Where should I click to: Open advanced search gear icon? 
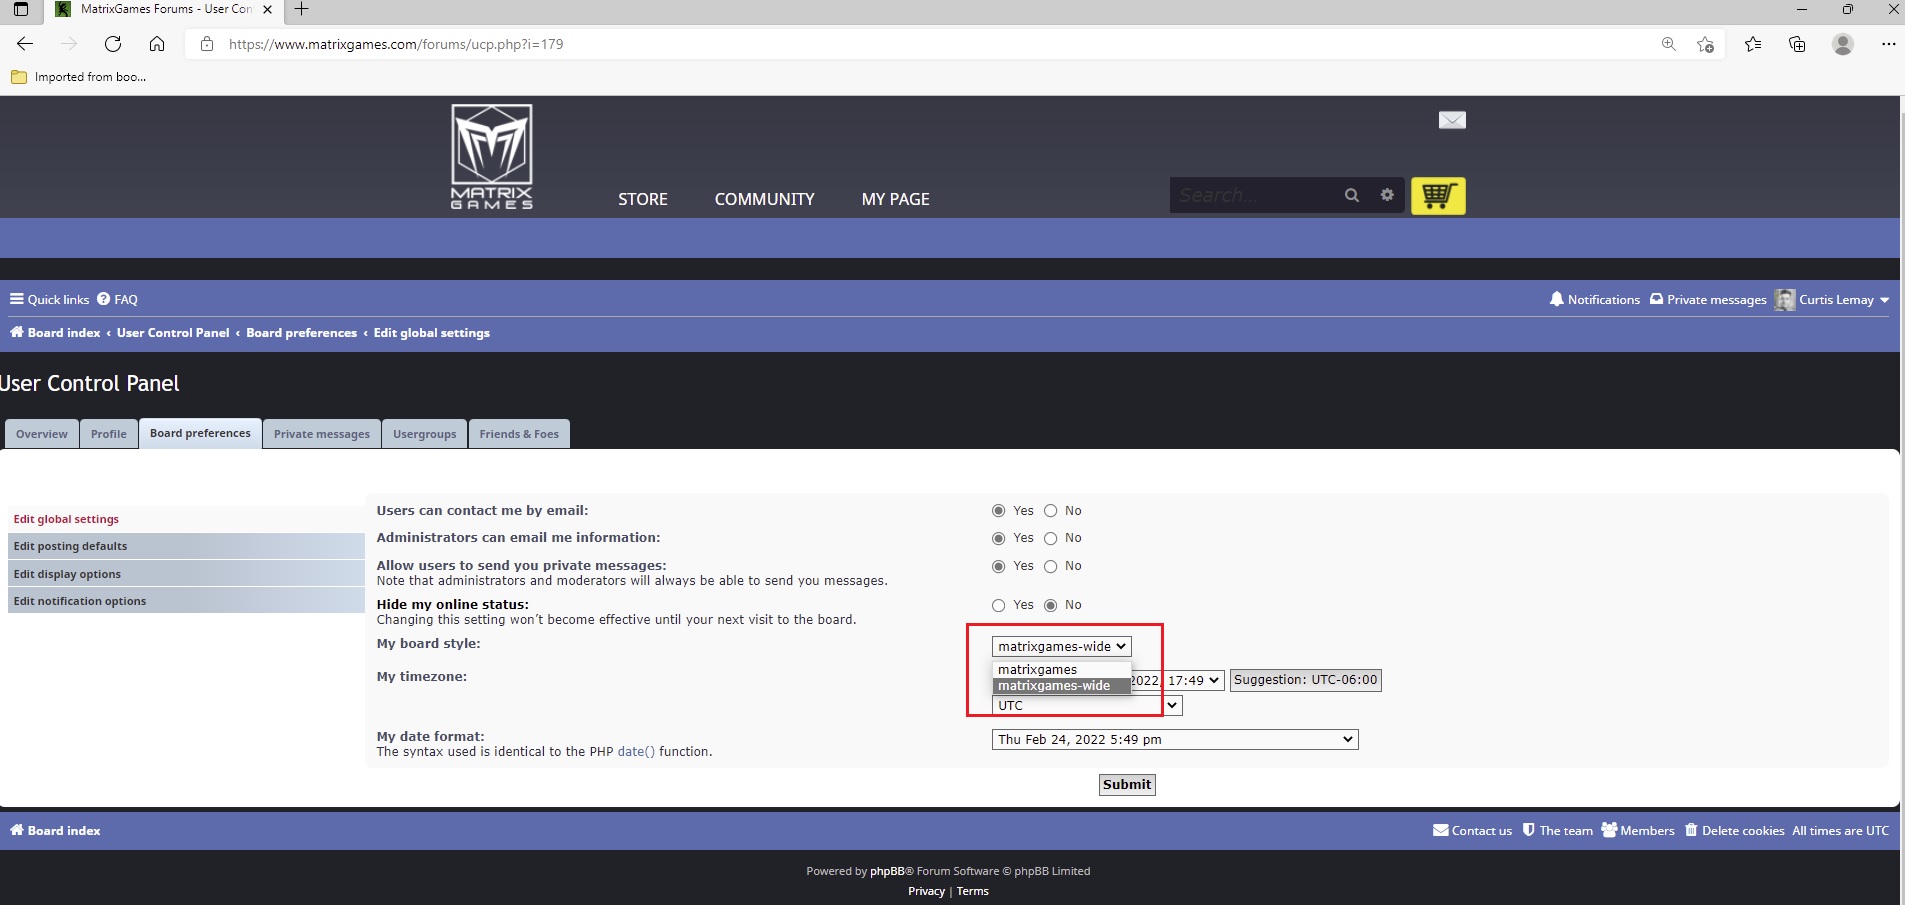coord(1387,195)
